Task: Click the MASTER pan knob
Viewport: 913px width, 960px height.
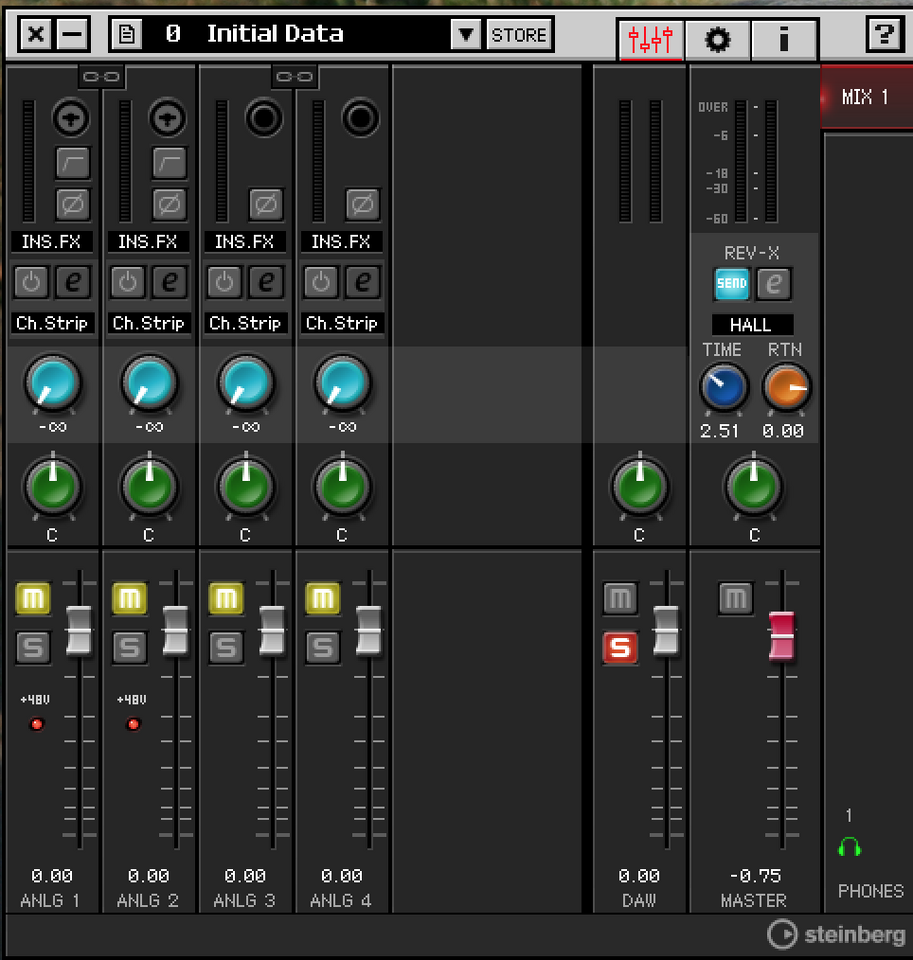Action: point(754,487)
